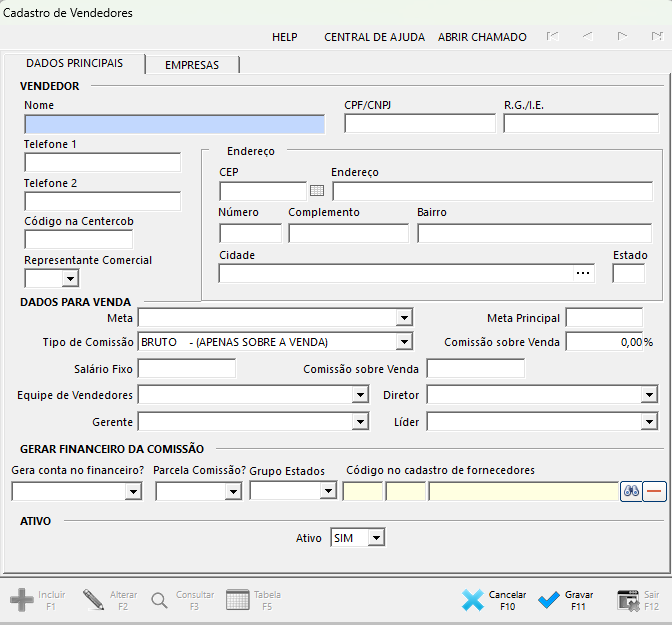Open the Gera conta no financeiro dropdown
The height and width of the screenshot is (625, 672).
[x=132, y=492]
